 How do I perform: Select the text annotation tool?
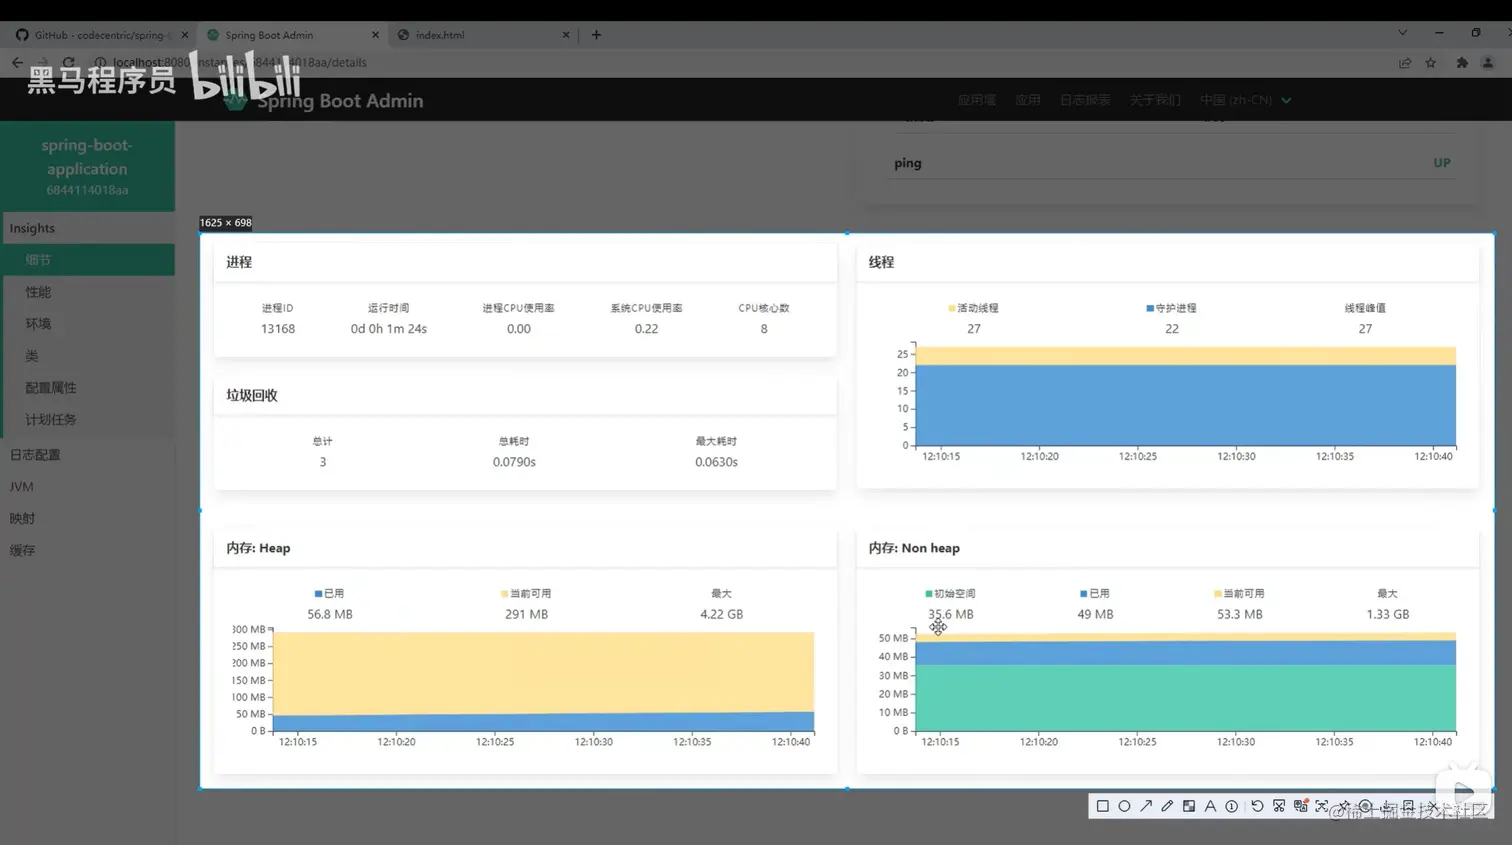click(1210, 806)
